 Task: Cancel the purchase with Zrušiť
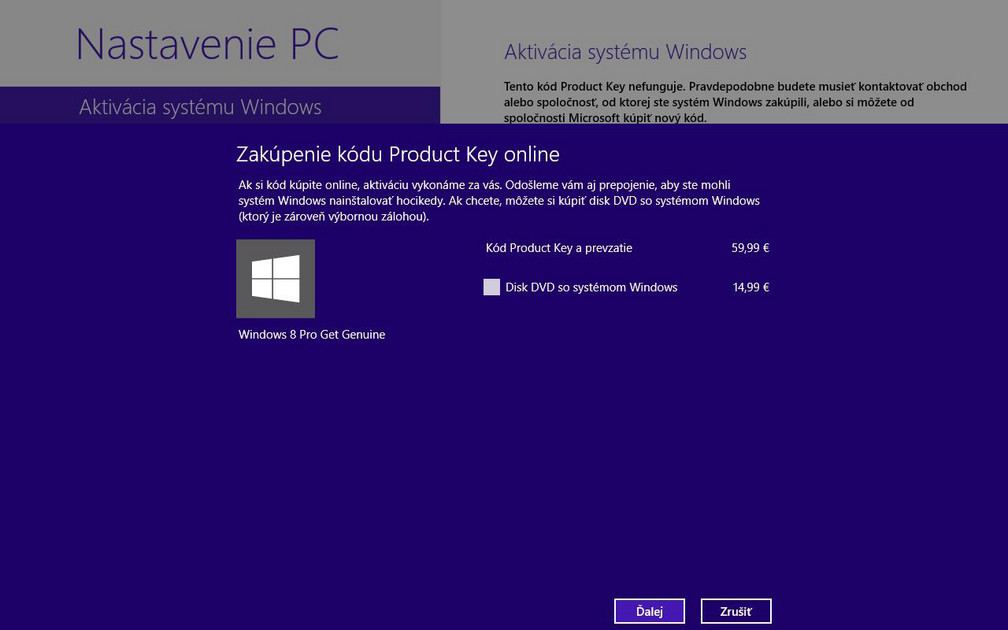pos(735,611)
